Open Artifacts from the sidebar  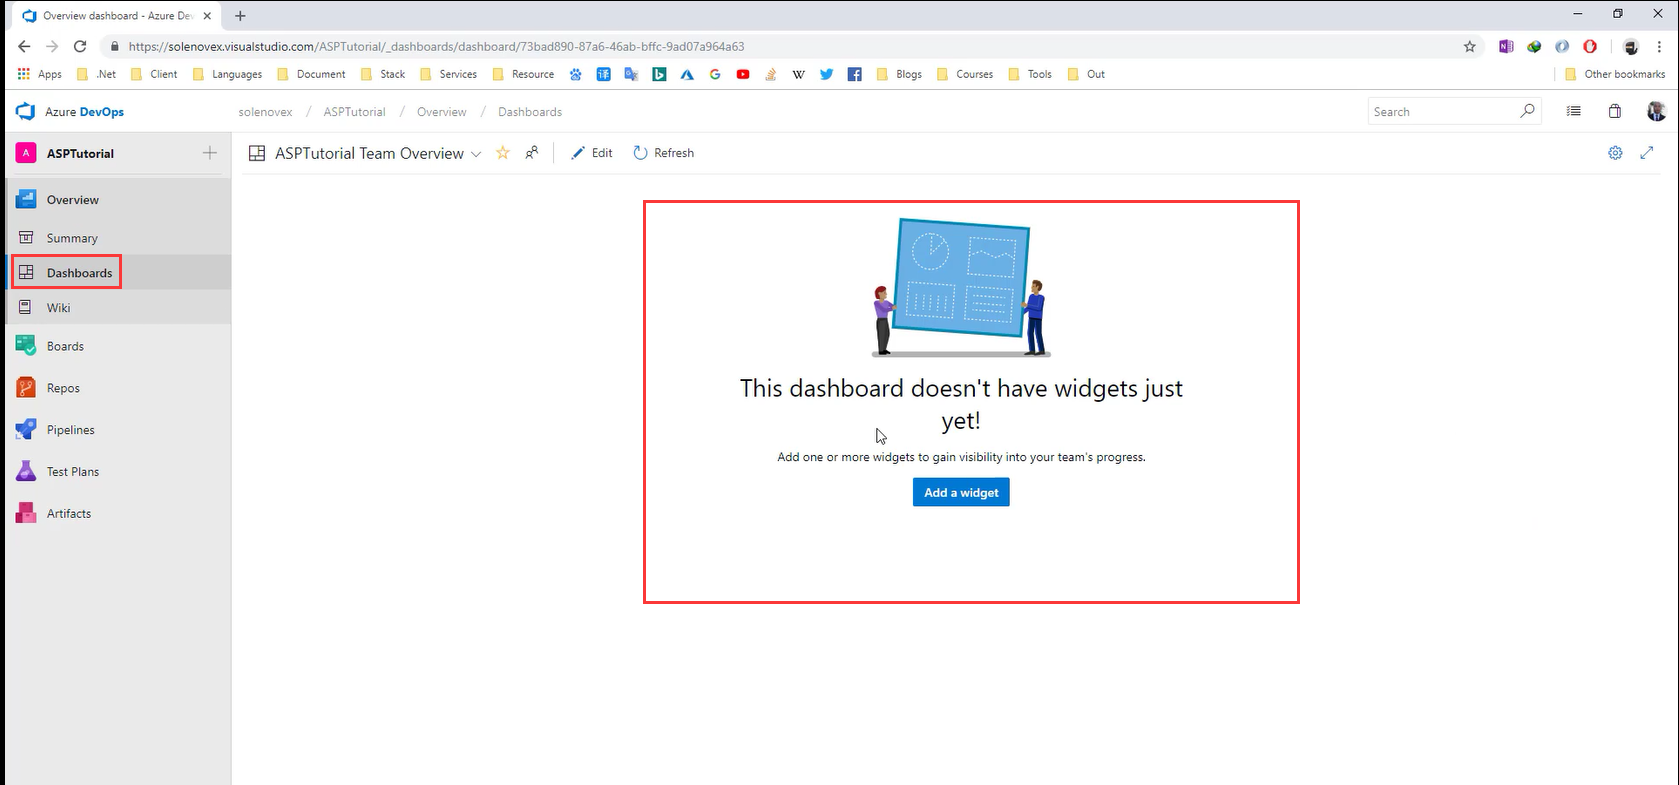(68, 514)
